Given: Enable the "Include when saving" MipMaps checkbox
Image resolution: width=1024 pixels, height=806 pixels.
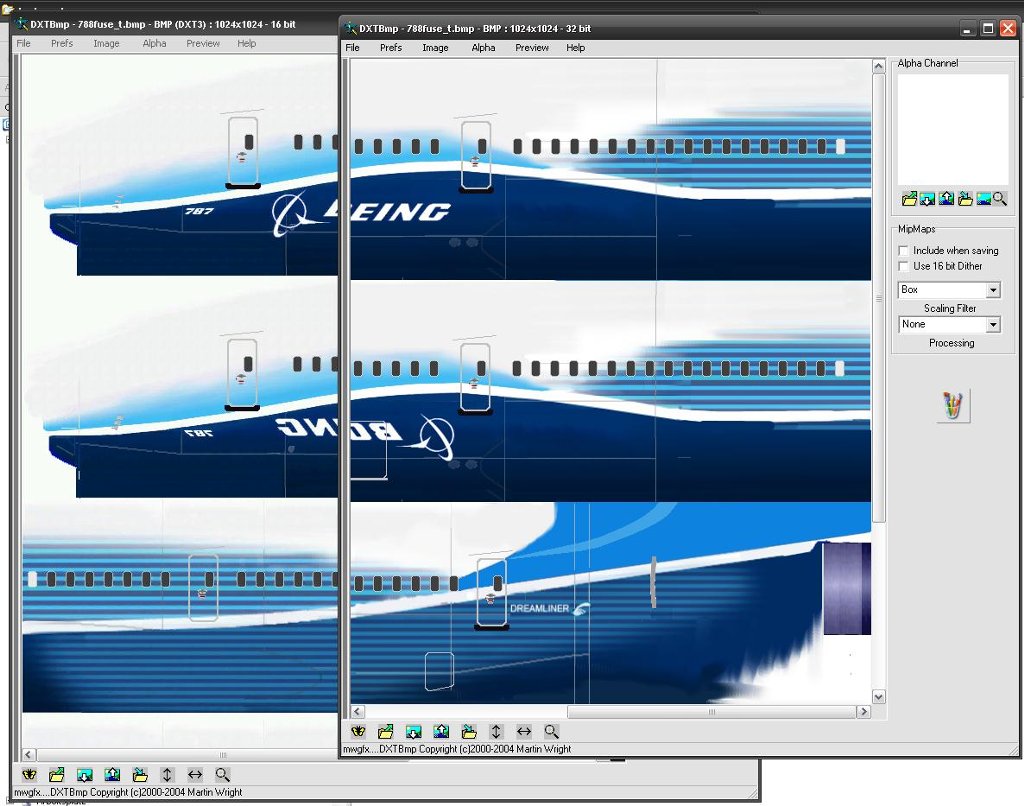Looking at the screenshot, I should (904, 251).
